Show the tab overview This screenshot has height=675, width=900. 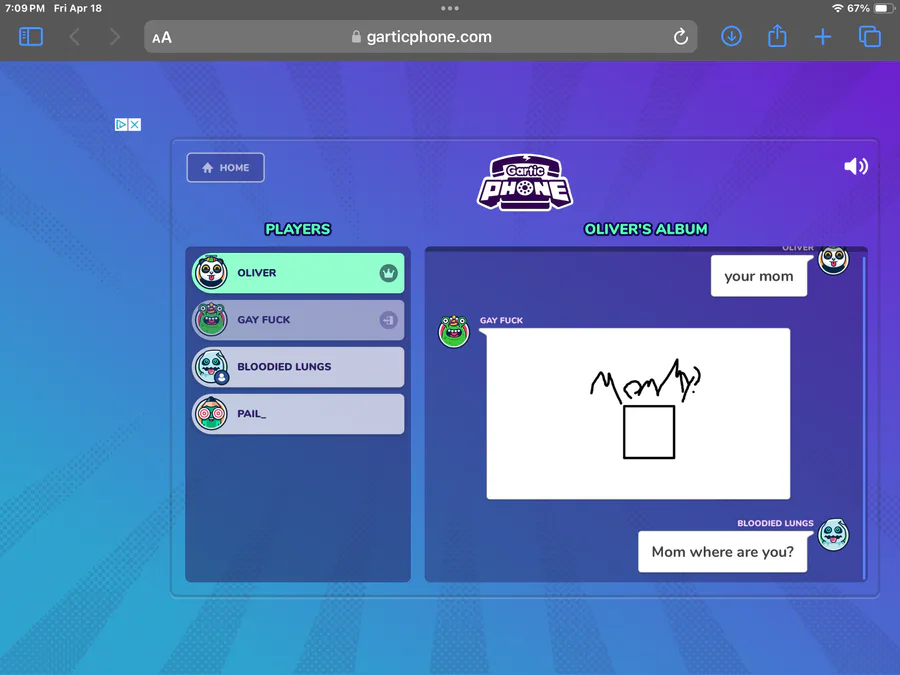pos(870,37)
